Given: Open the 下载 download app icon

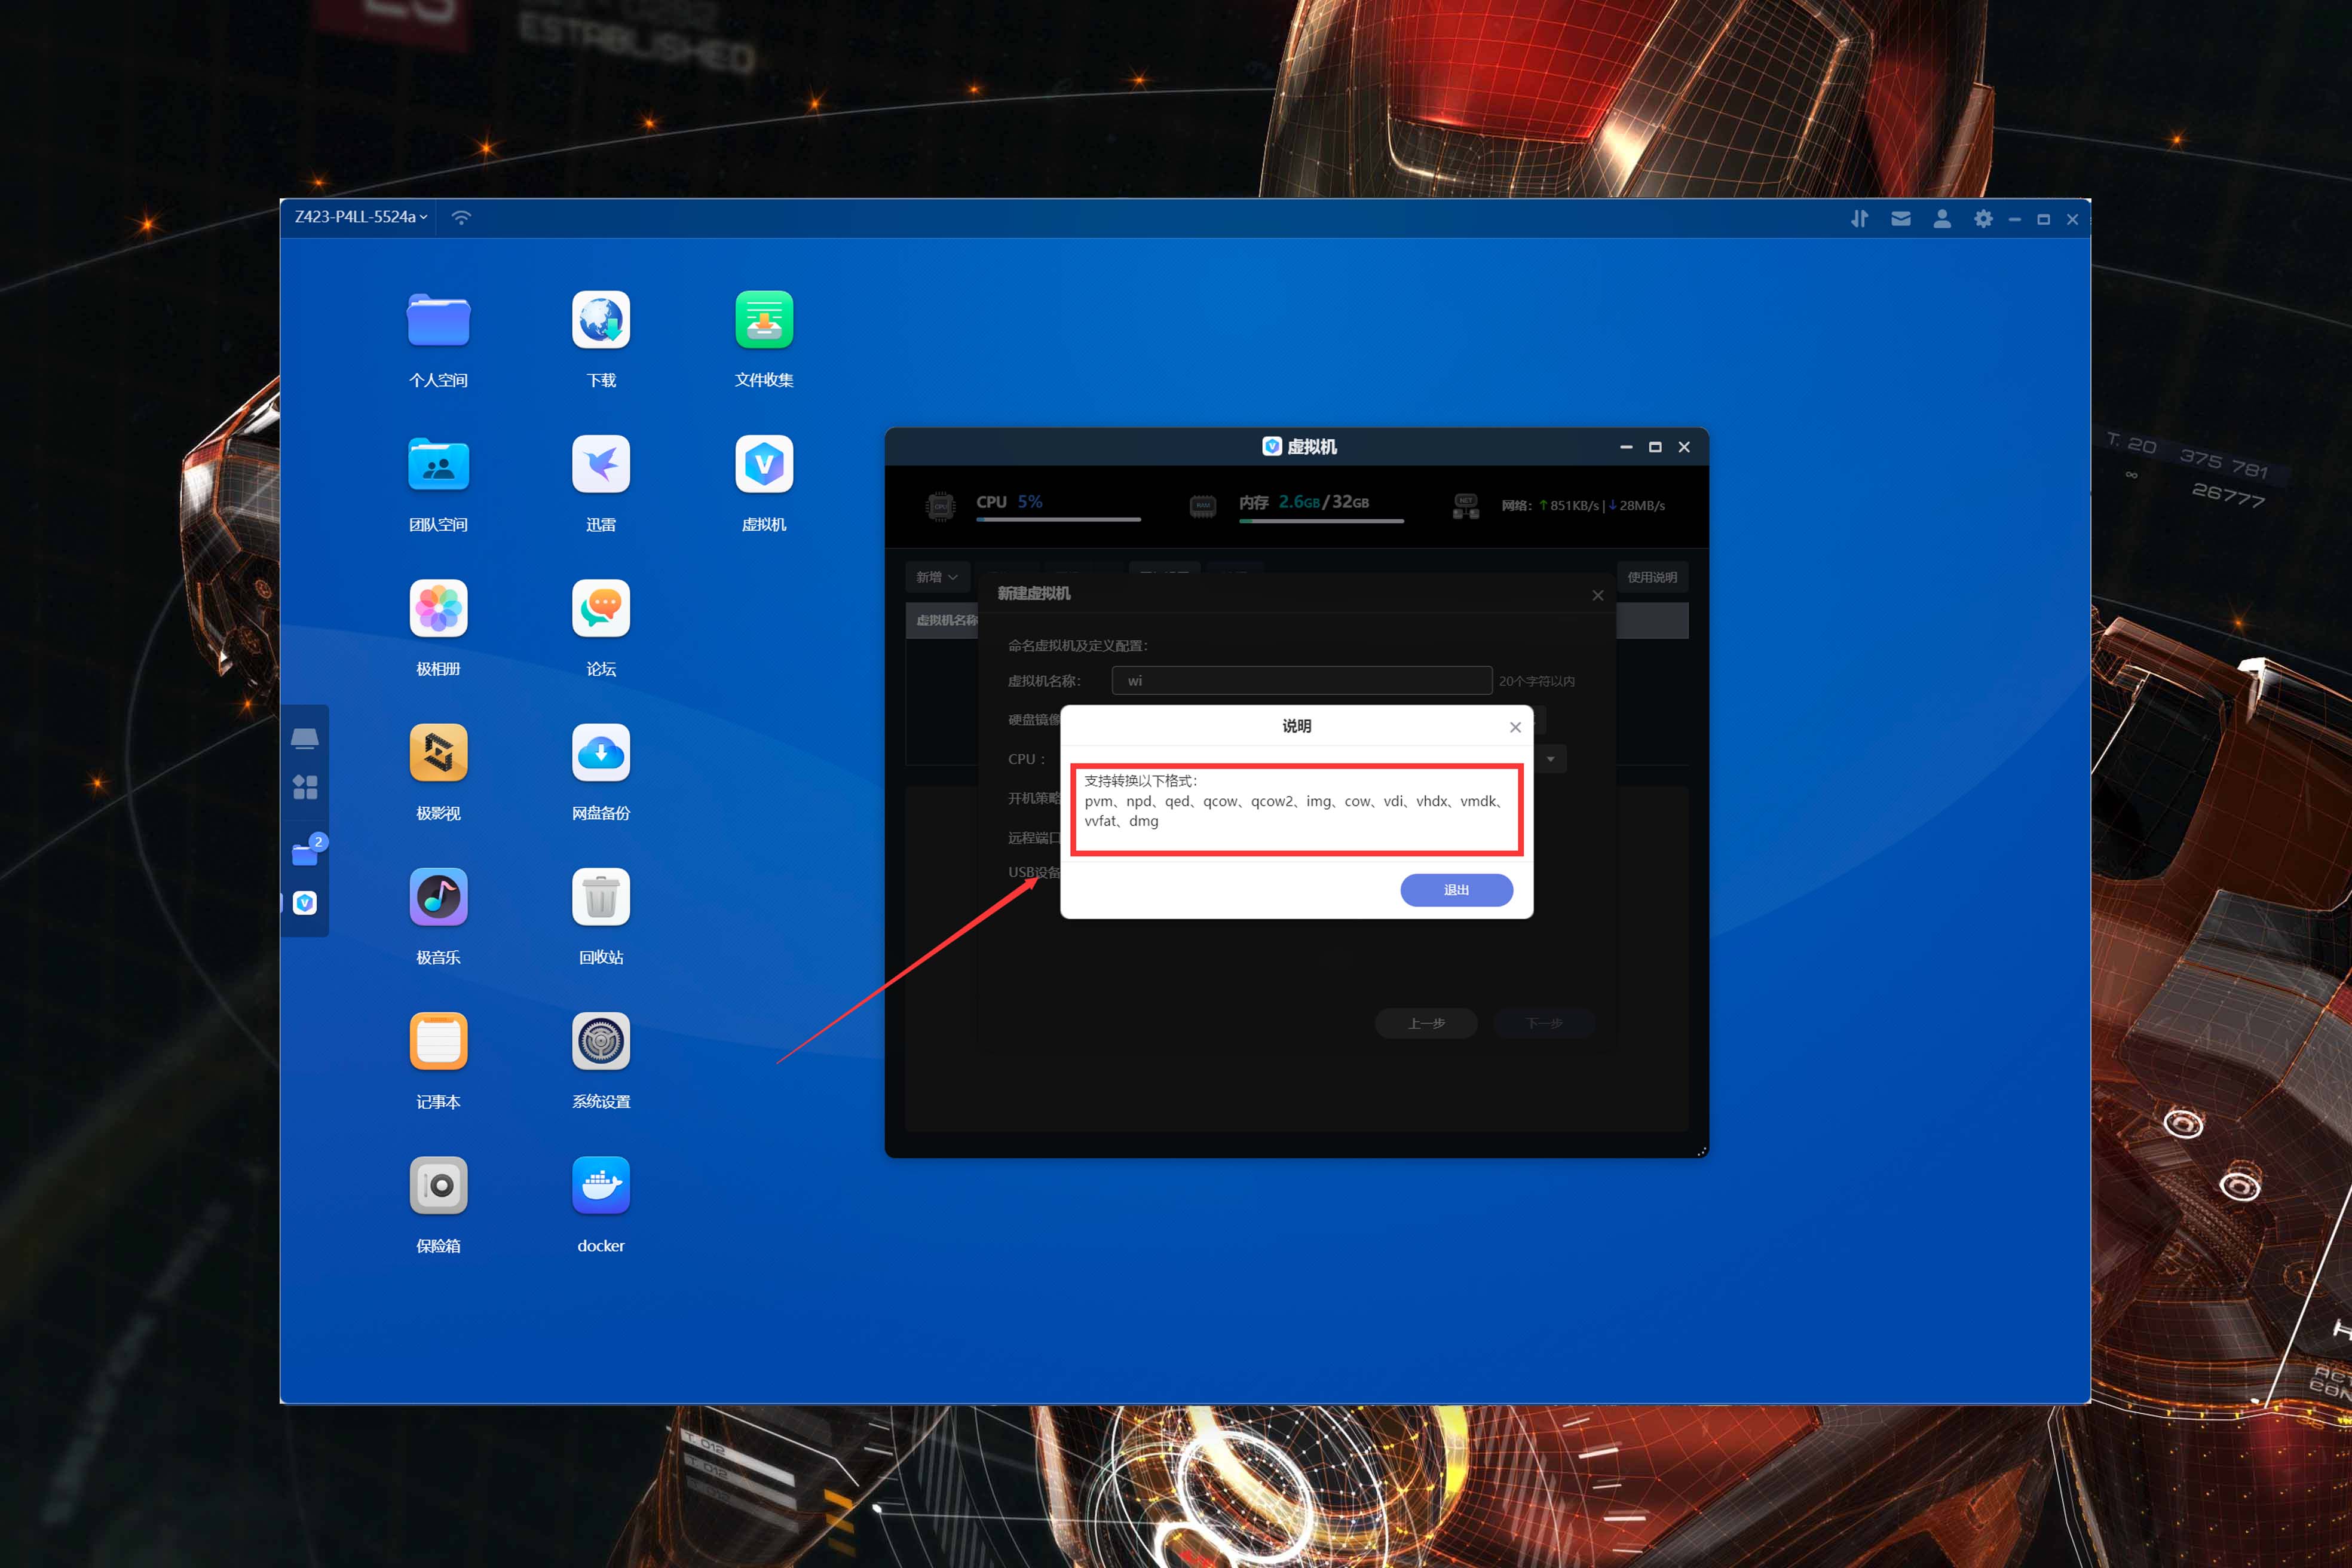Looking at the screenshot, I should [x=601, y=320].
